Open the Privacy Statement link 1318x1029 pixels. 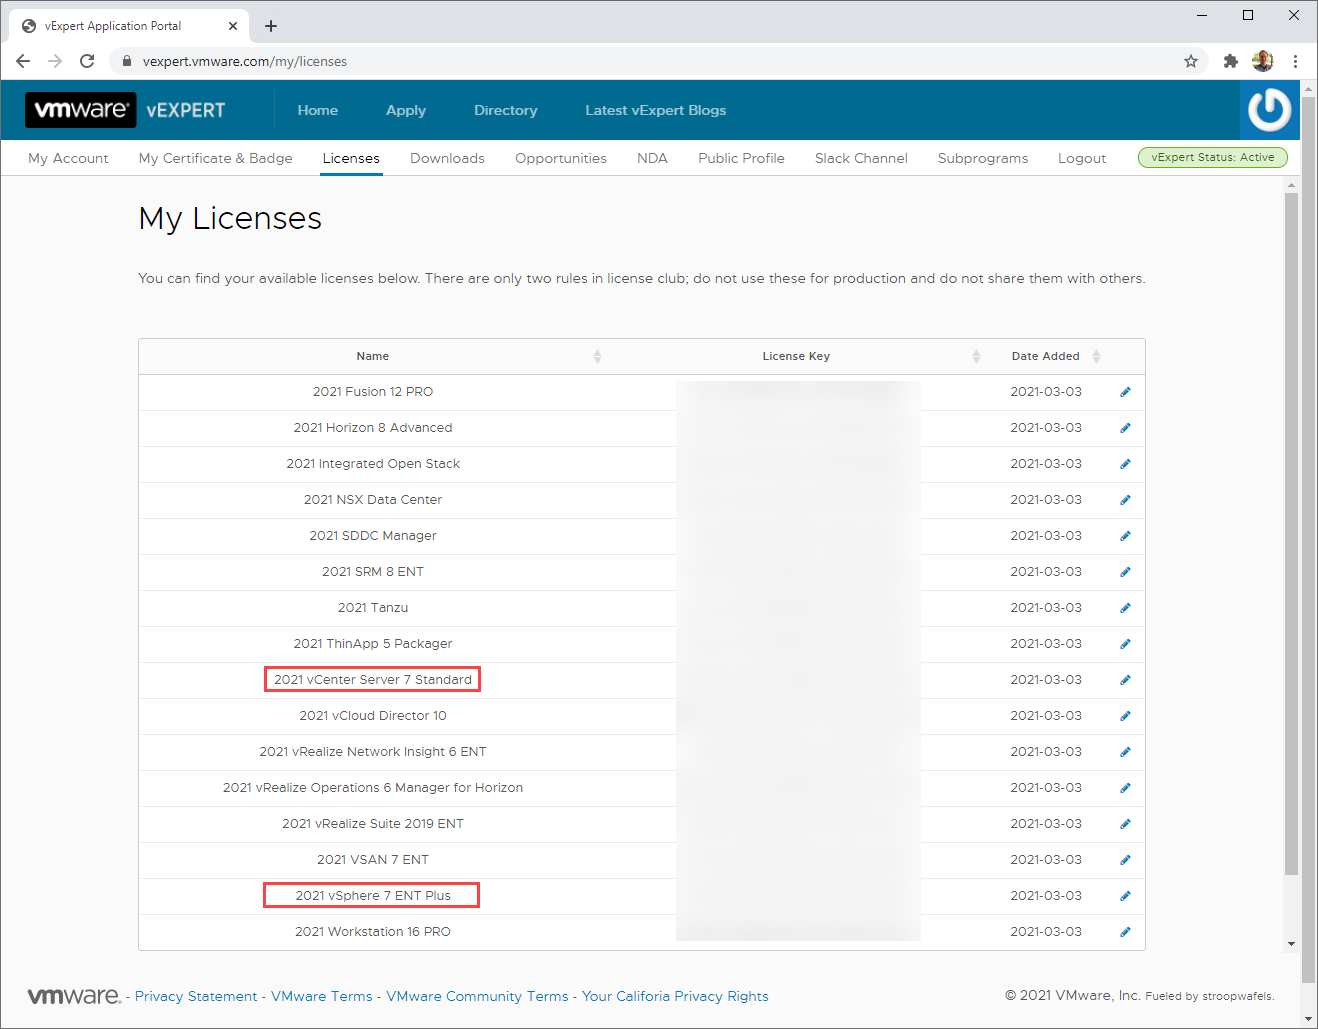196,996
